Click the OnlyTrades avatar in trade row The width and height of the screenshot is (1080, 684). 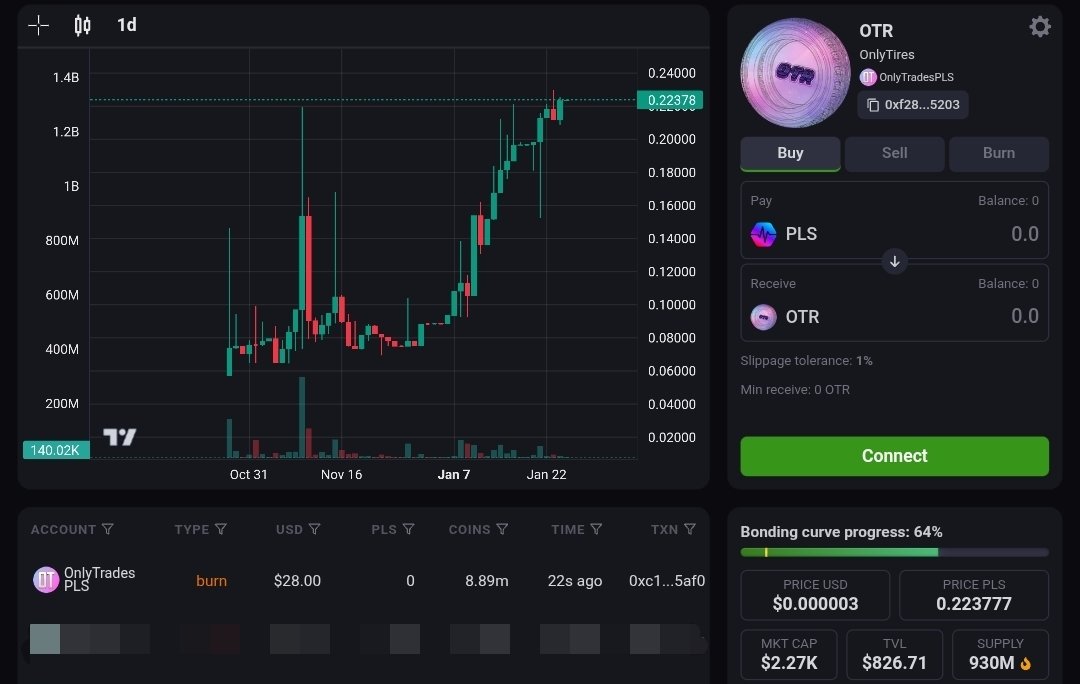pyautogui.click(x=46, y=580)
